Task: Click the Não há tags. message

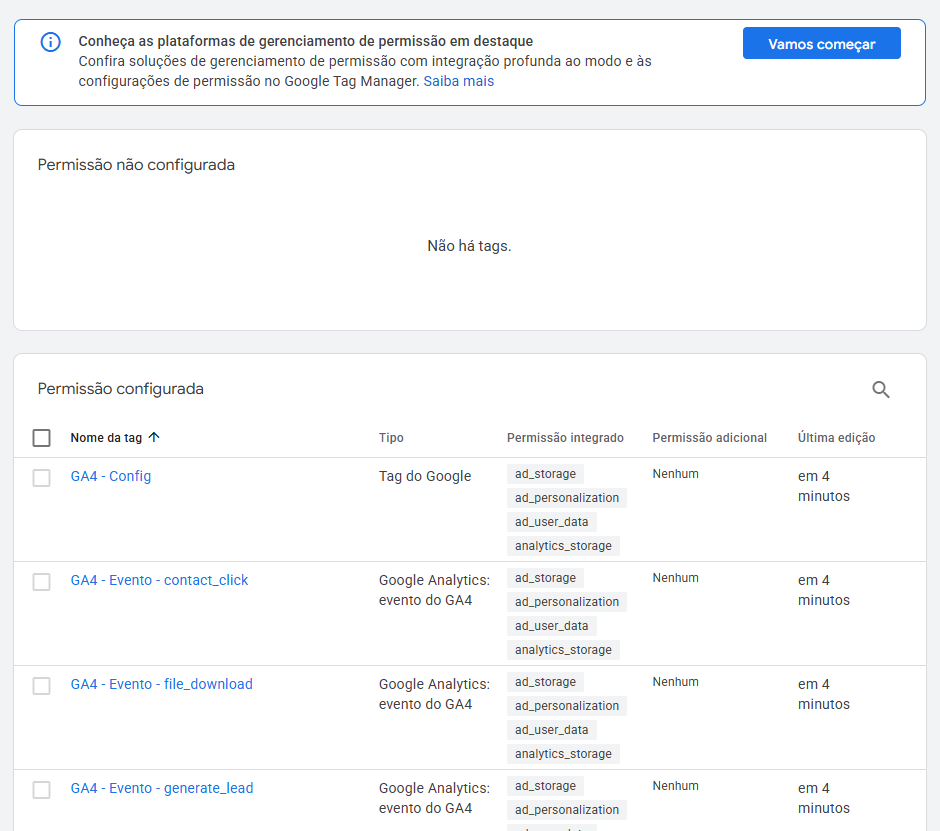Action: point(469,246)
